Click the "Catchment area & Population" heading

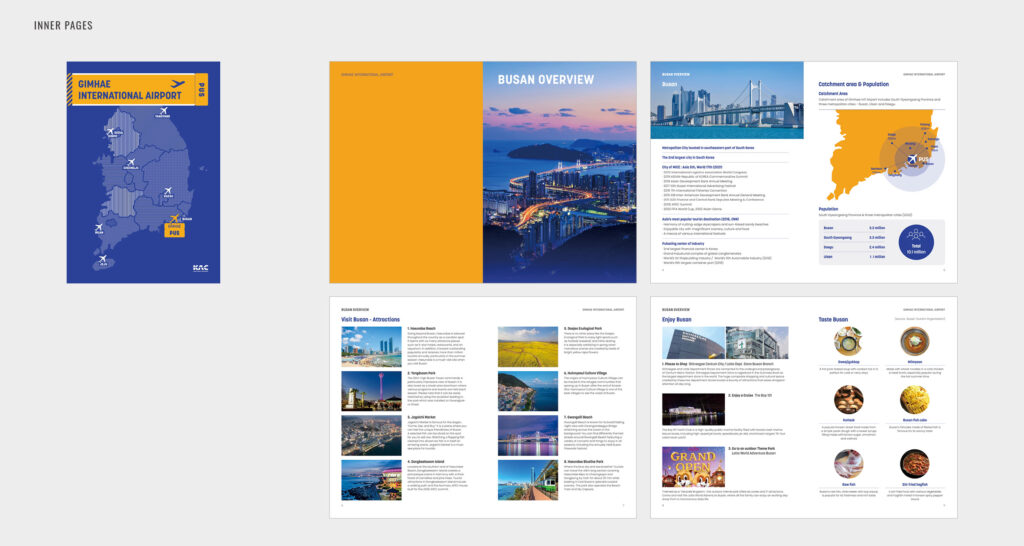[x=853, y=85]
